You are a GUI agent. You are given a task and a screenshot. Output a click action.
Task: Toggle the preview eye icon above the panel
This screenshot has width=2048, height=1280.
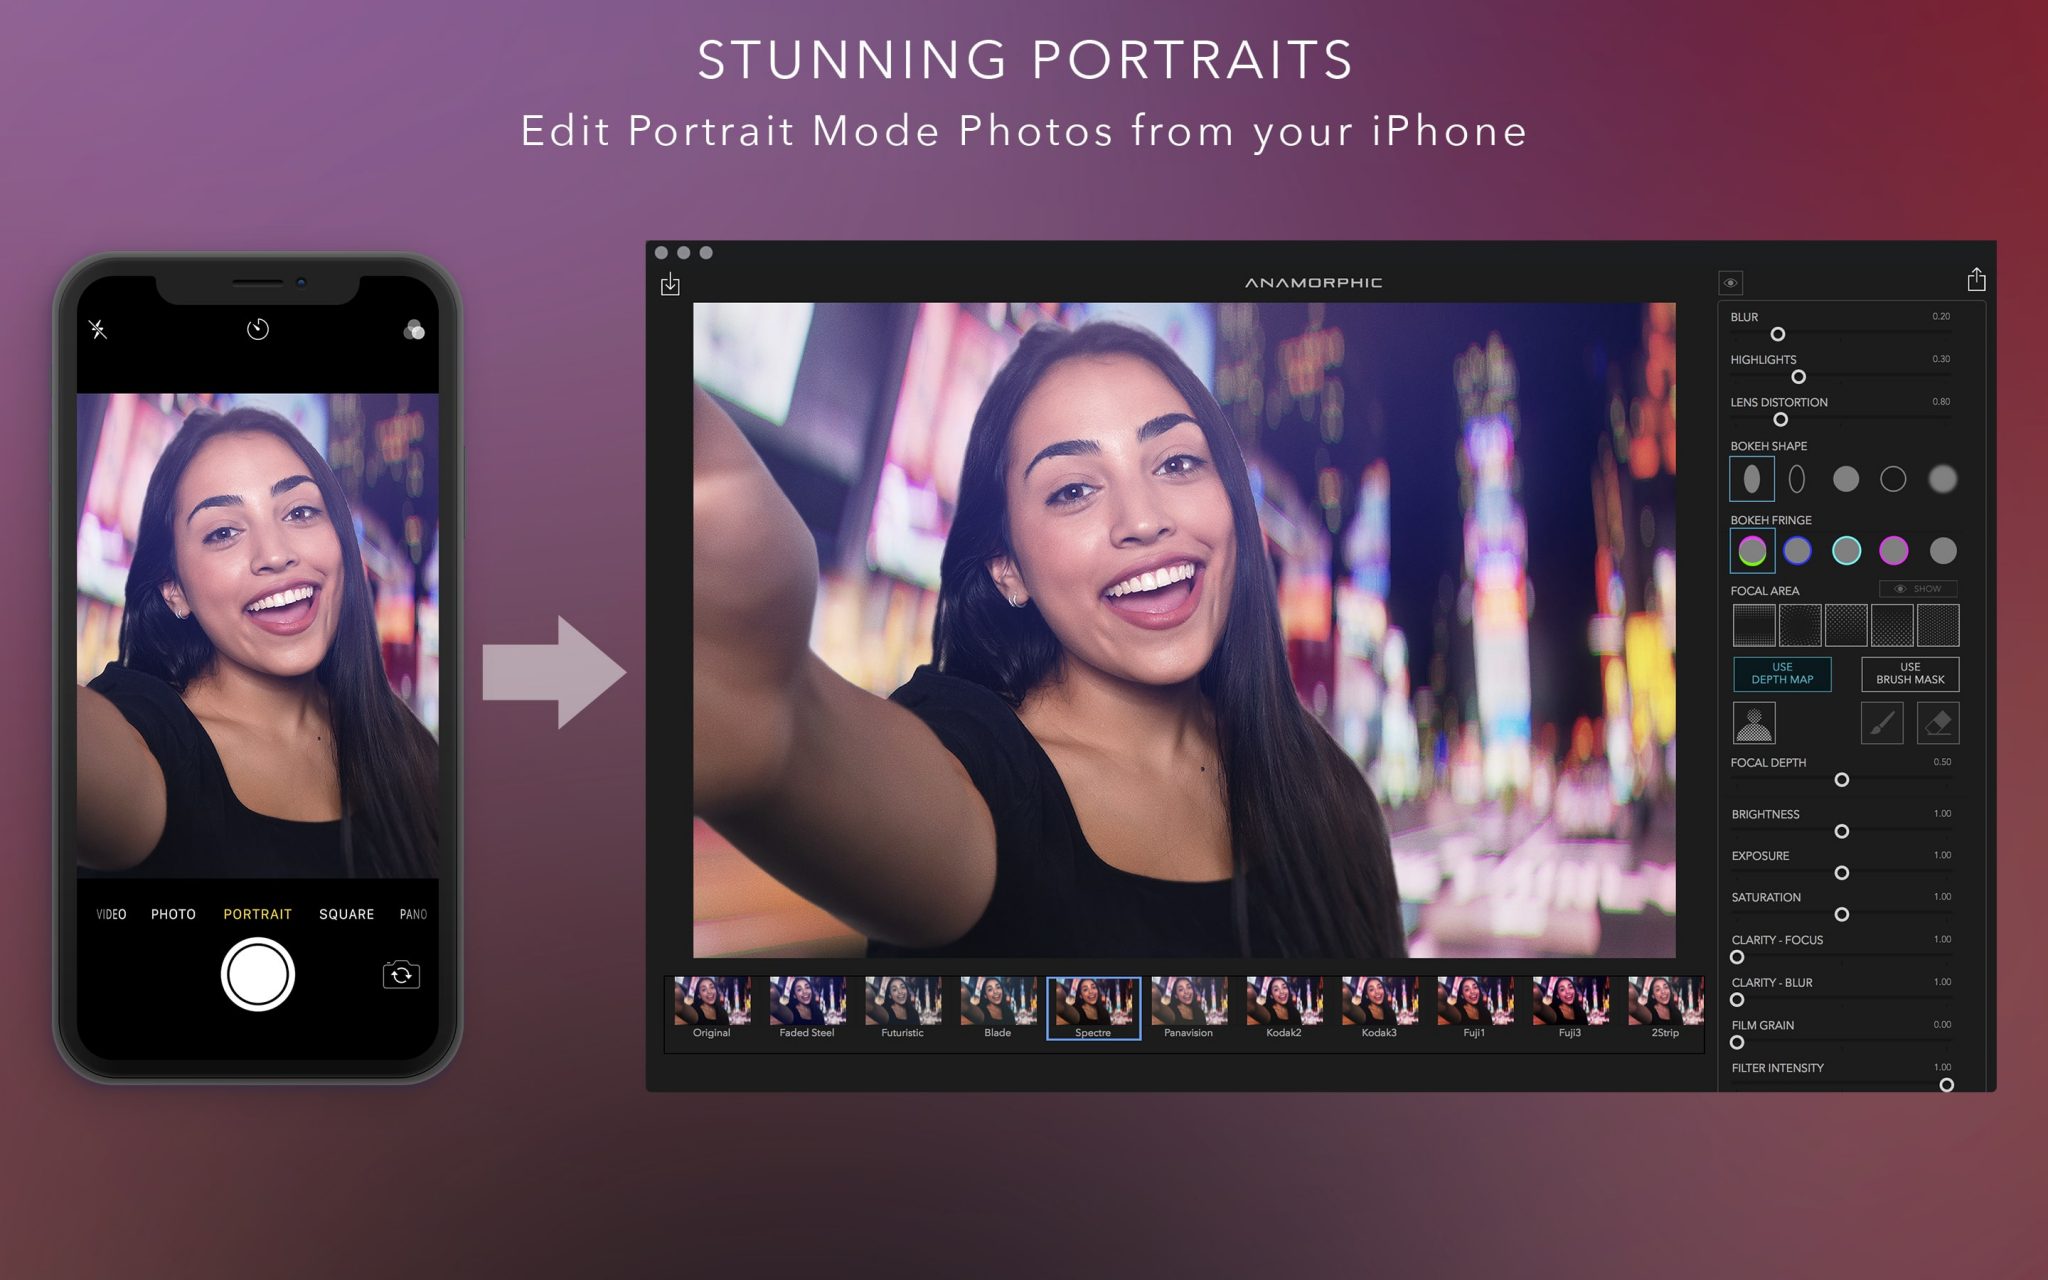pyautogui.click(x=1733, y=282)
